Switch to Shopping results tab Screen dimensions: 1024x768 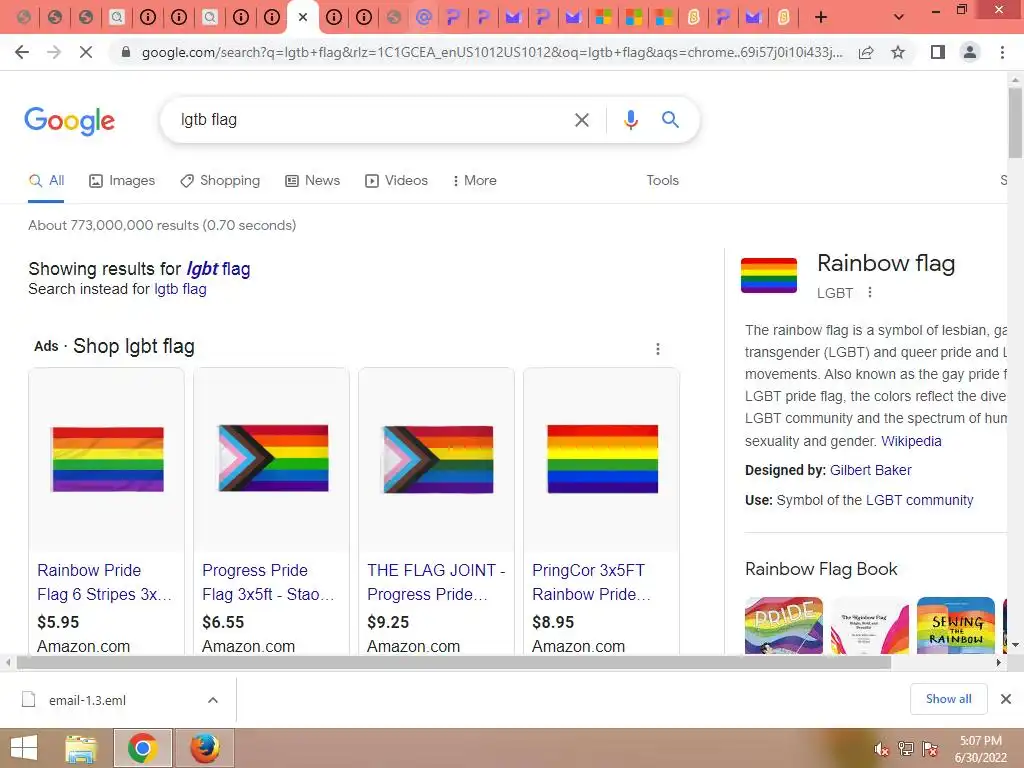(220, 181)
